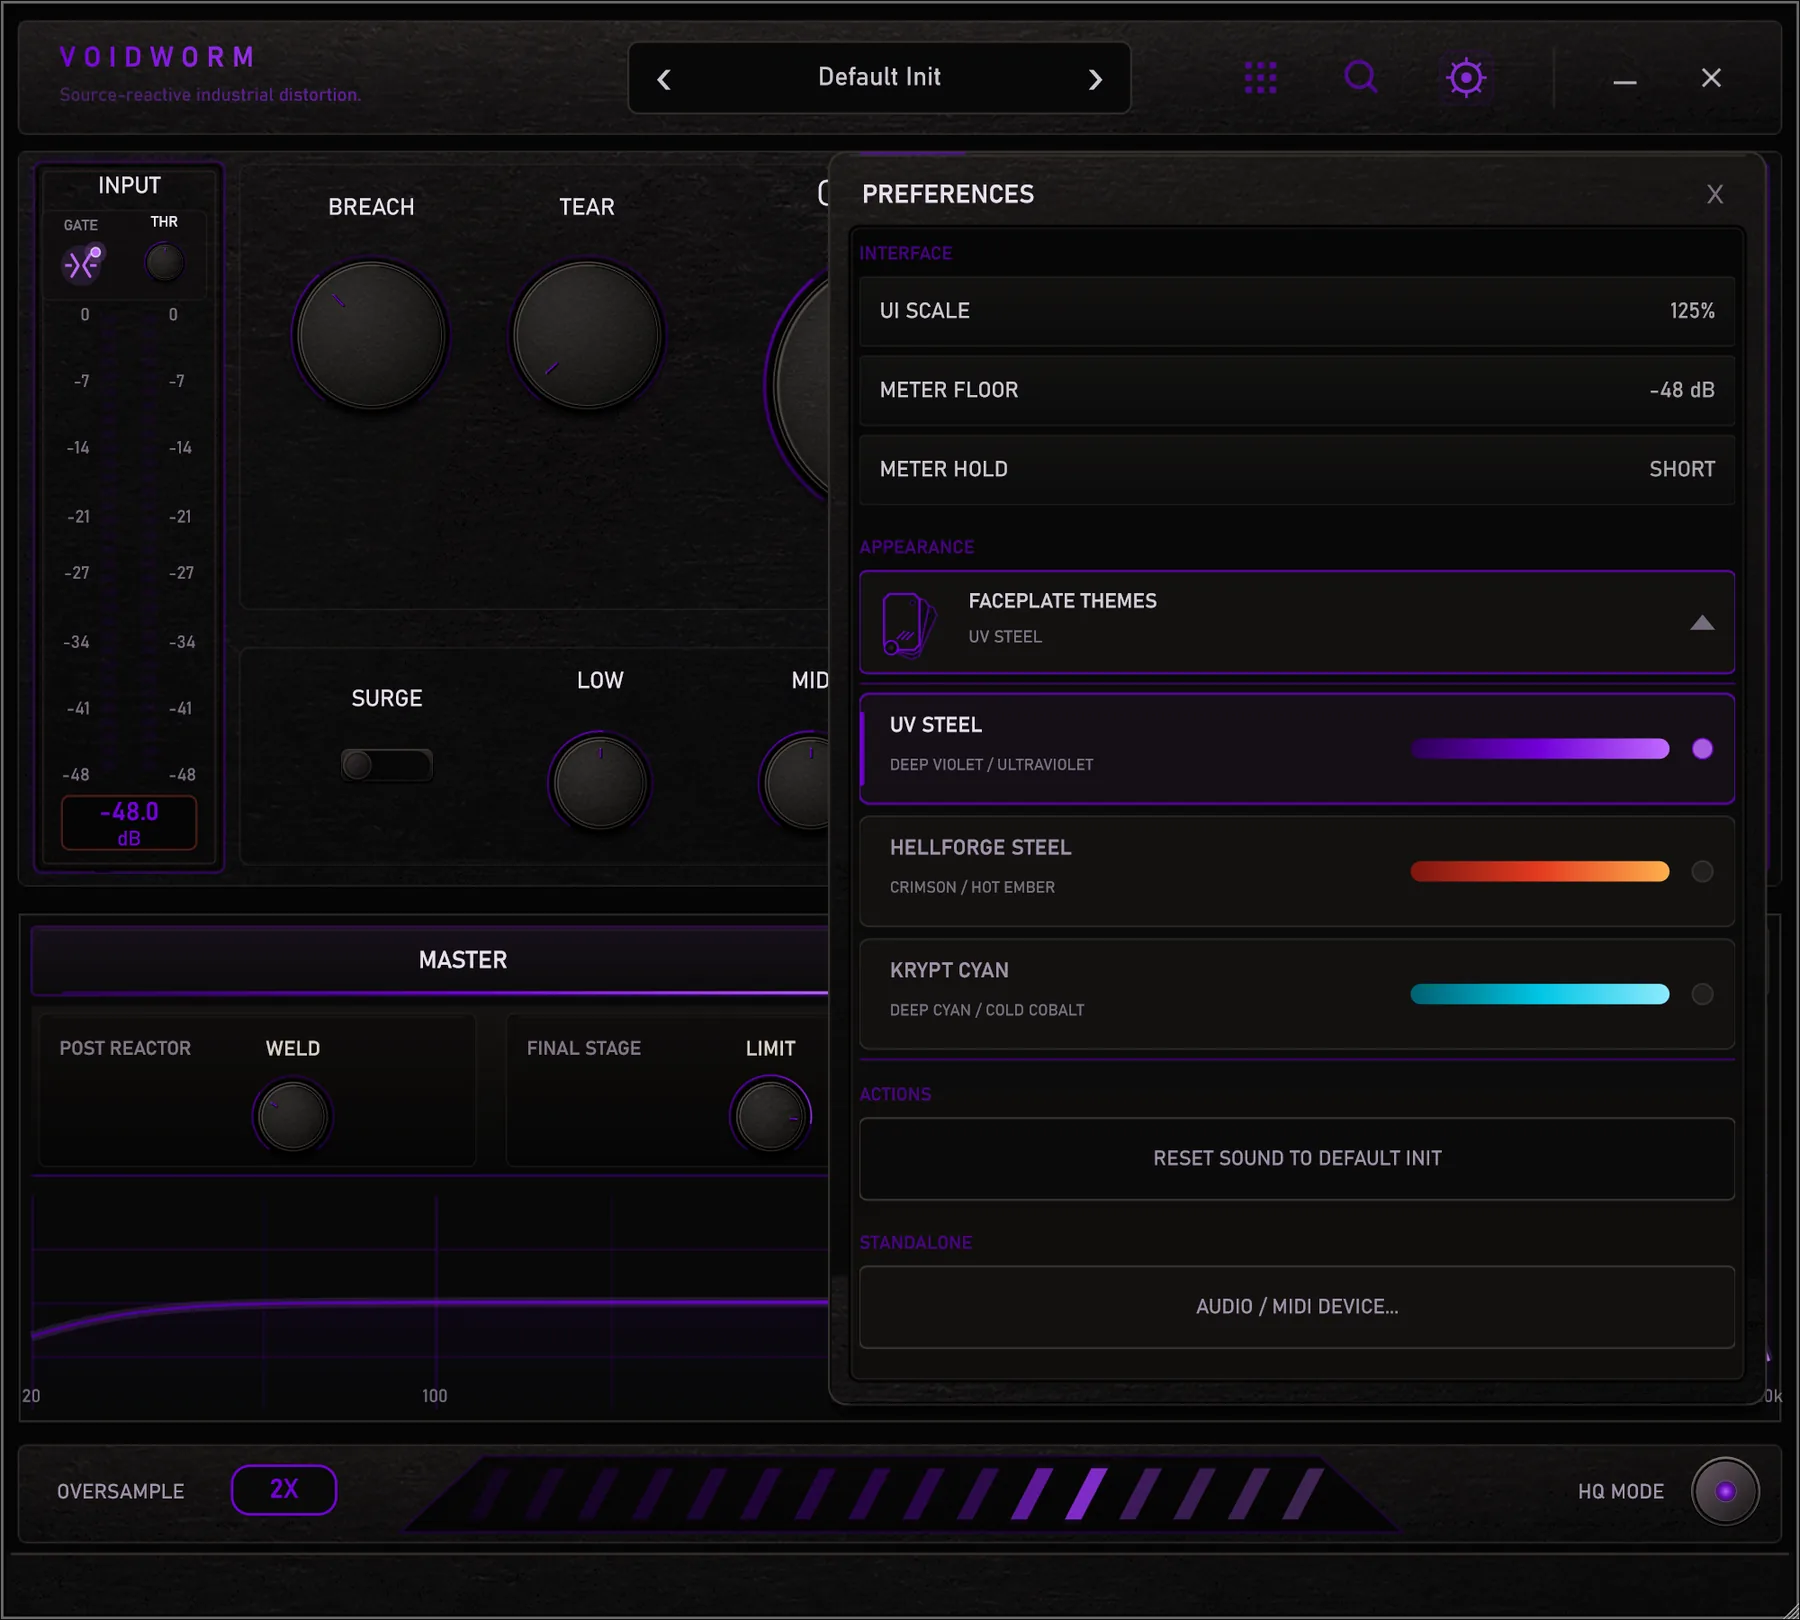1800x1620 pixels.
Task: Click the Source-reactive industrial distortion tagline
Action: pyautogui.click(x=210, y=95)
